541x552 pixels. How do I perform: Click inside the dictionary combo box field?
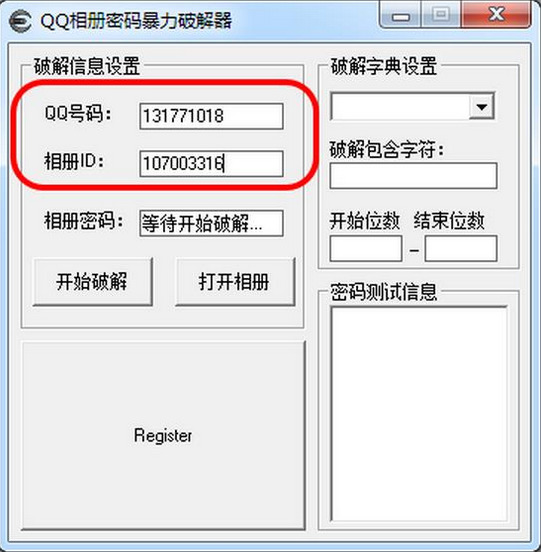click(x=400, y=106)
